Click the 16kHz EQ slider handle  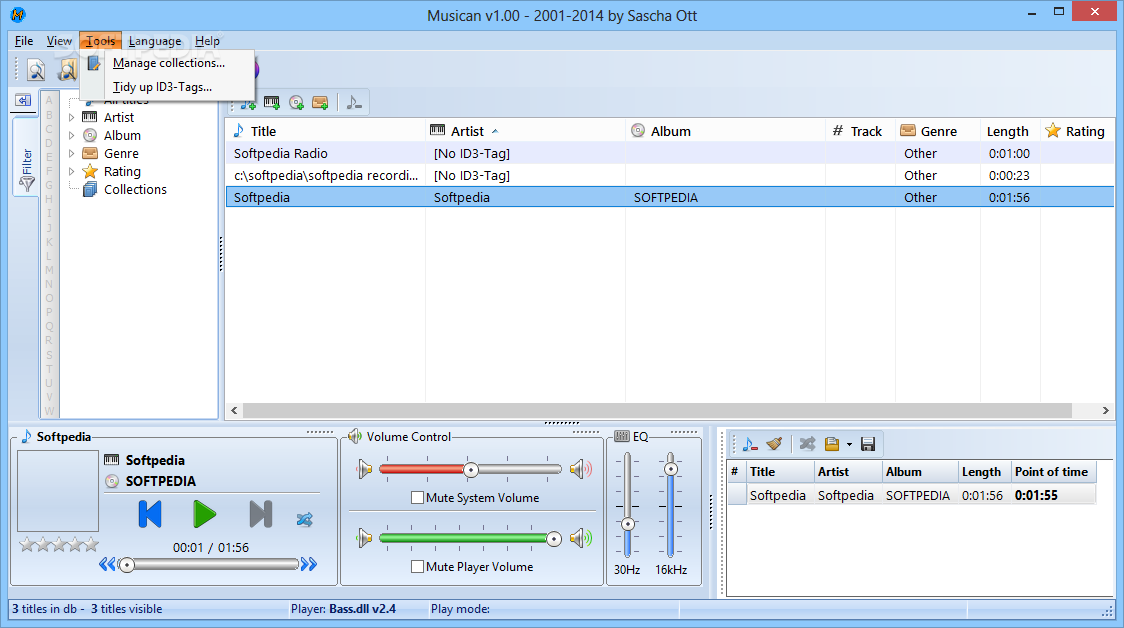tap(671, 469)
